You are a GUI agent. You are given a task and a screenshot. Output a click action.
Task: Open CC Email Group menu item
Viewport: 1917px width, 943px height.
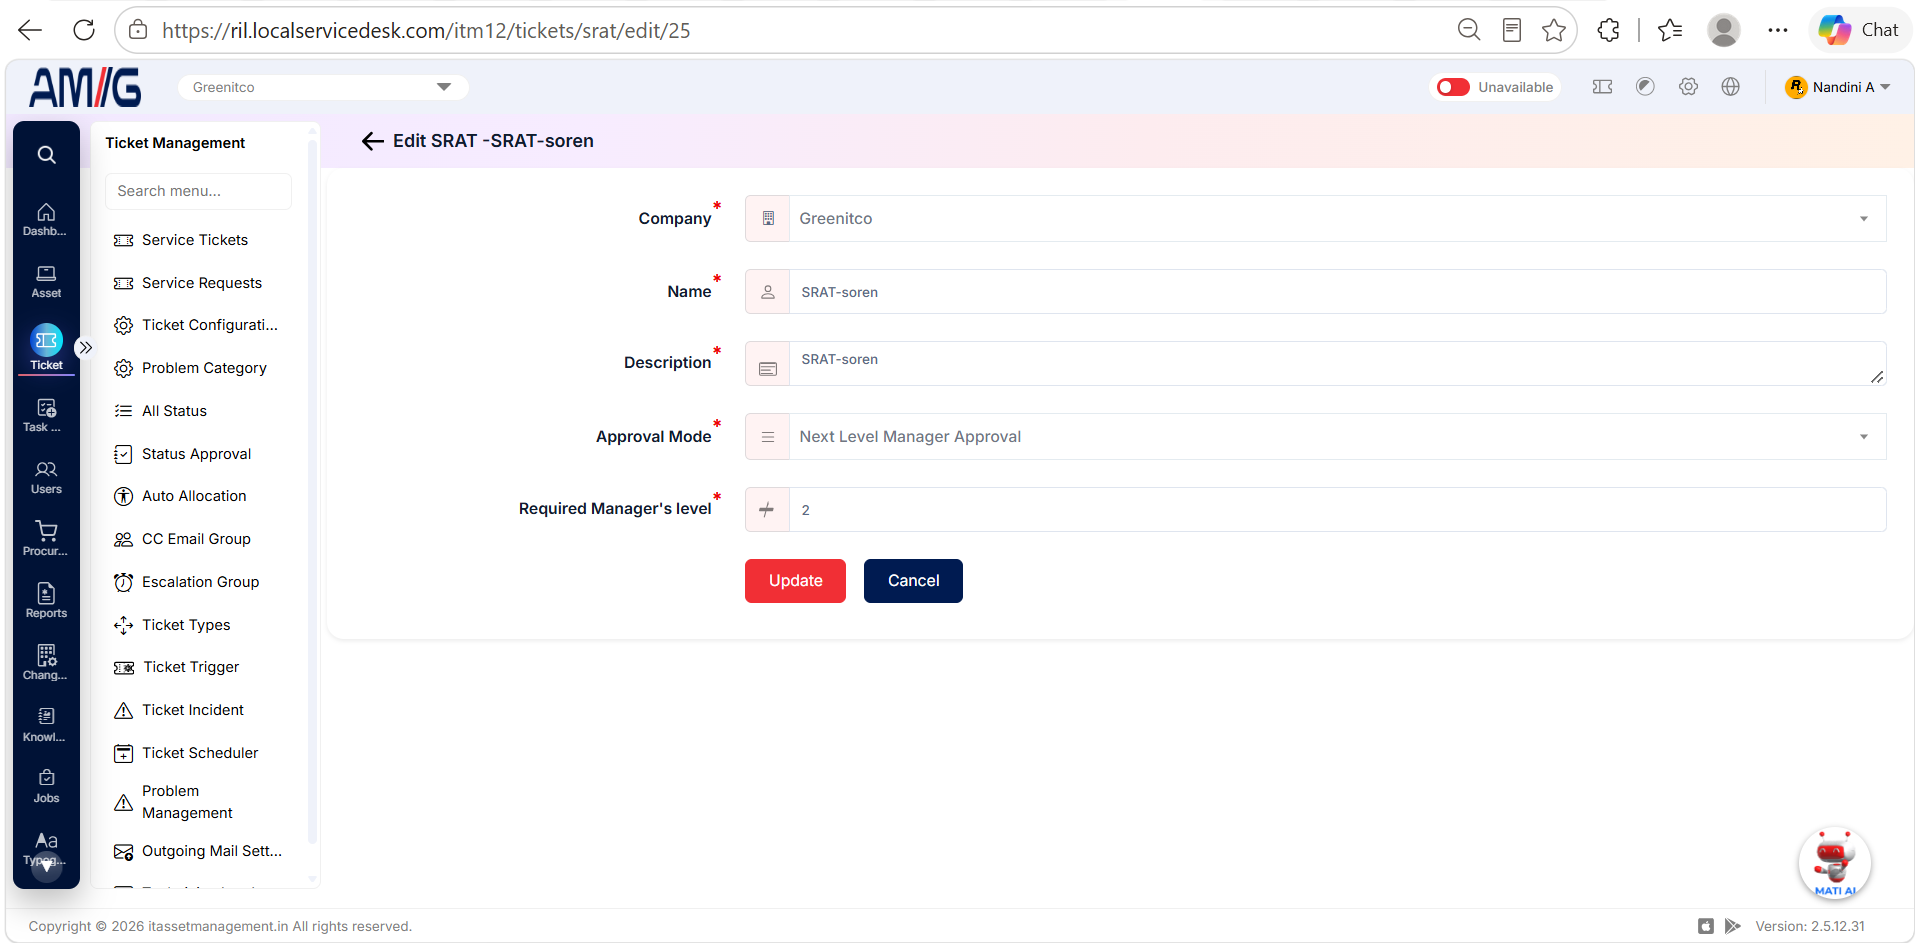click(x=196, y=539)
